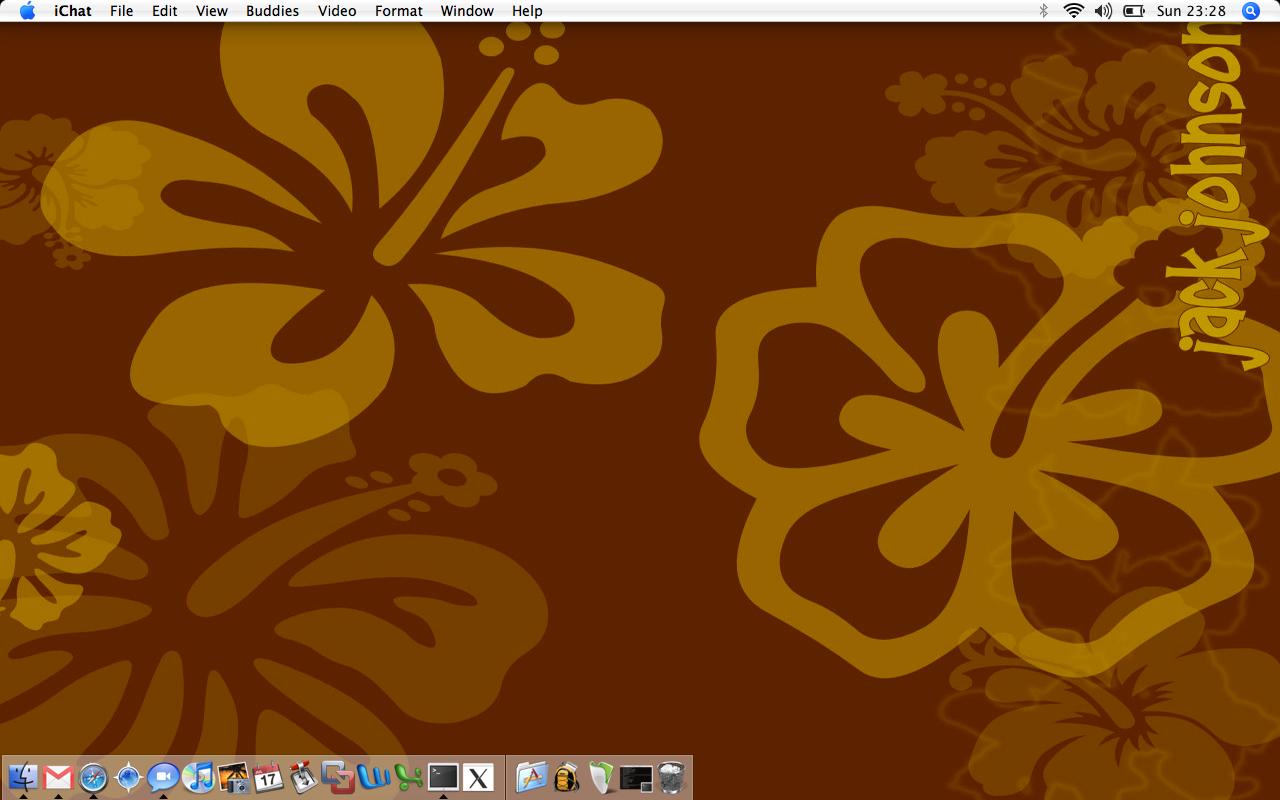Open the Apple menu

(x=27, y=11)
